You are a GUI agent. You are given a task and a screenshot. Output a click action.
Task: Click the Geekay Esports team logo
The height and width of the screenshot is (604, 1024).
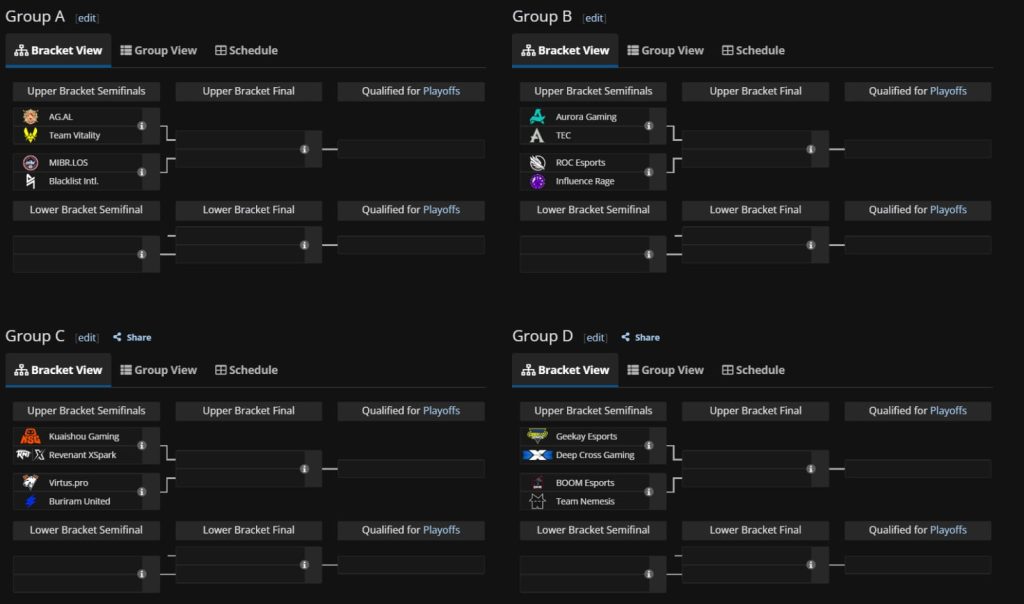click(x=537, y=436)
